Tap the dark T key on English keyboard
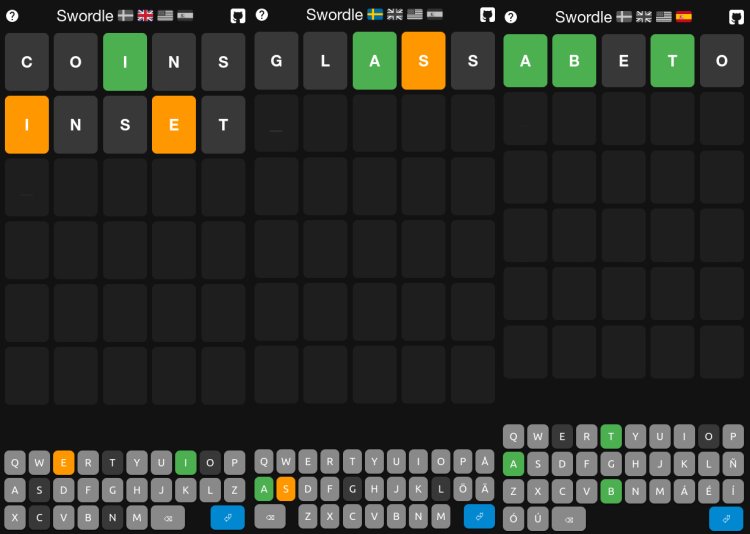 112,463
